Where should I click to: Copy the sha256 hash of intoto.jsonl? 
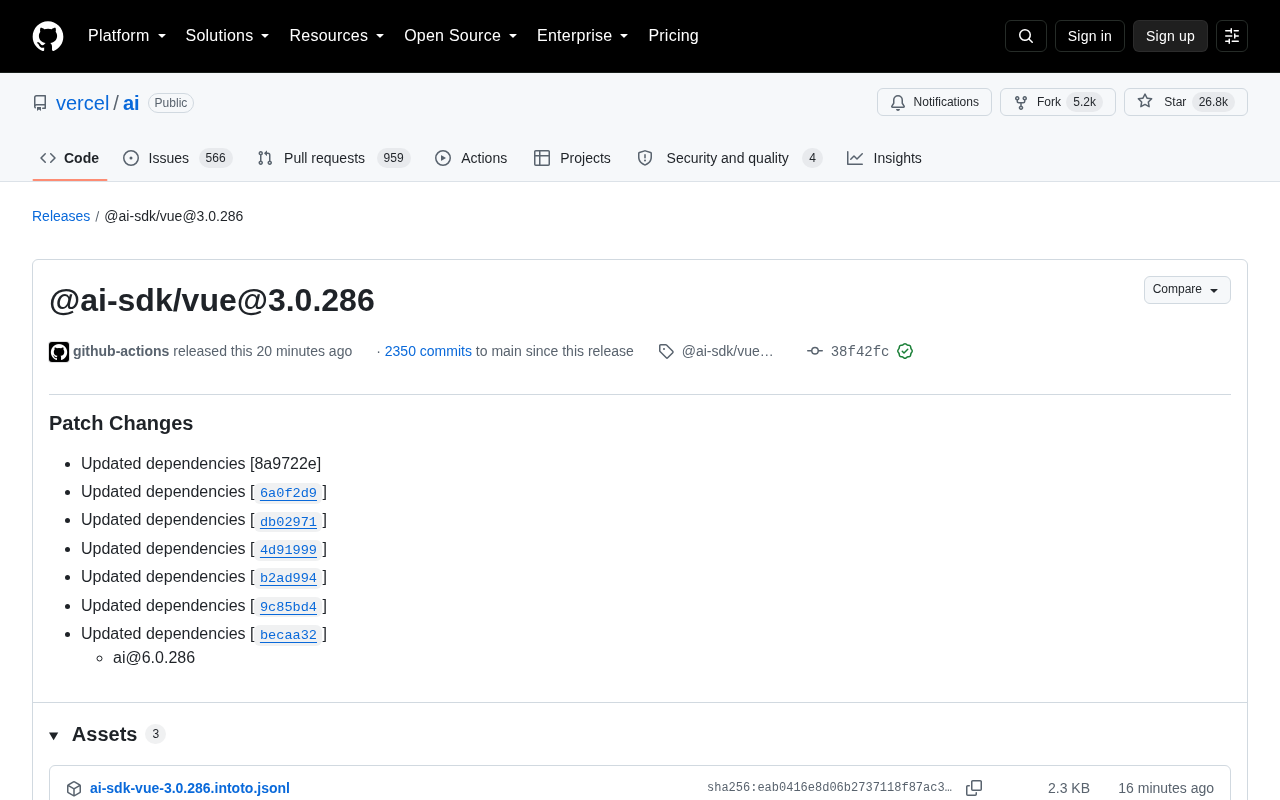coord(974,788)
